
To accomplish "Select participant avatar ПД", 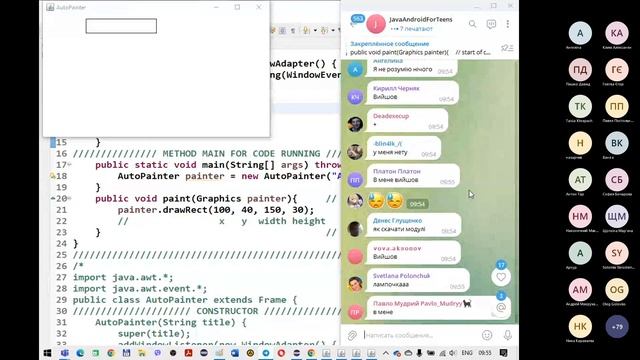I will click(580, 70).
